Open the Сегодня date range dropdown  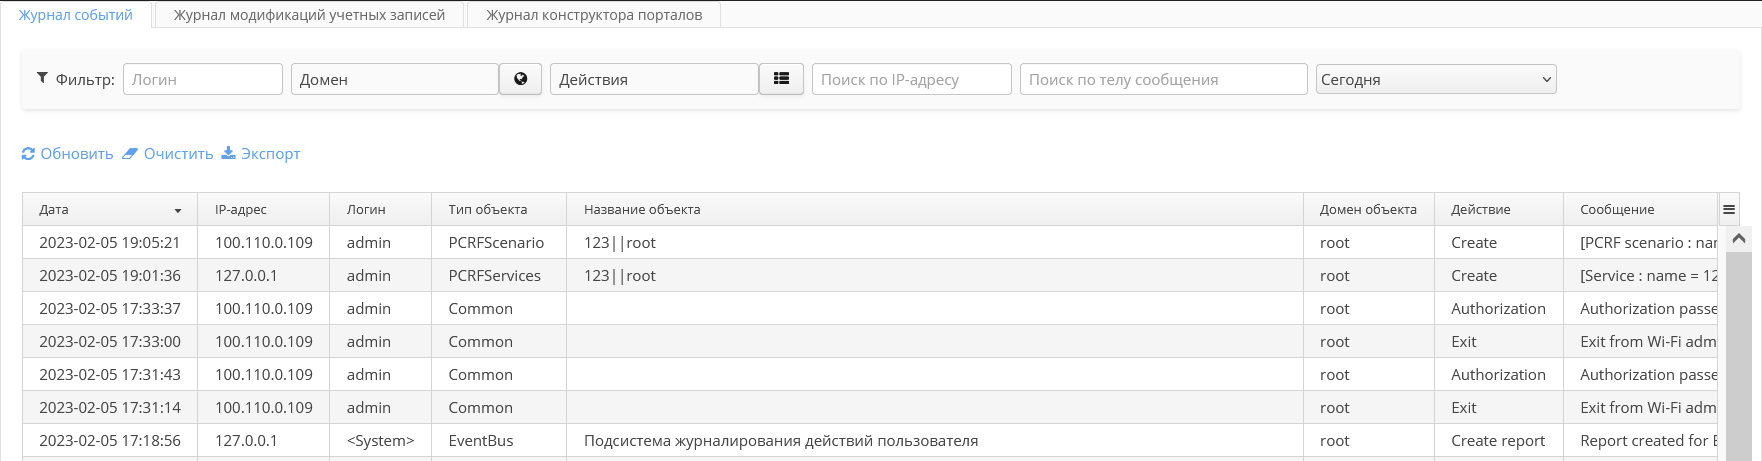(x=1436, y=79)
